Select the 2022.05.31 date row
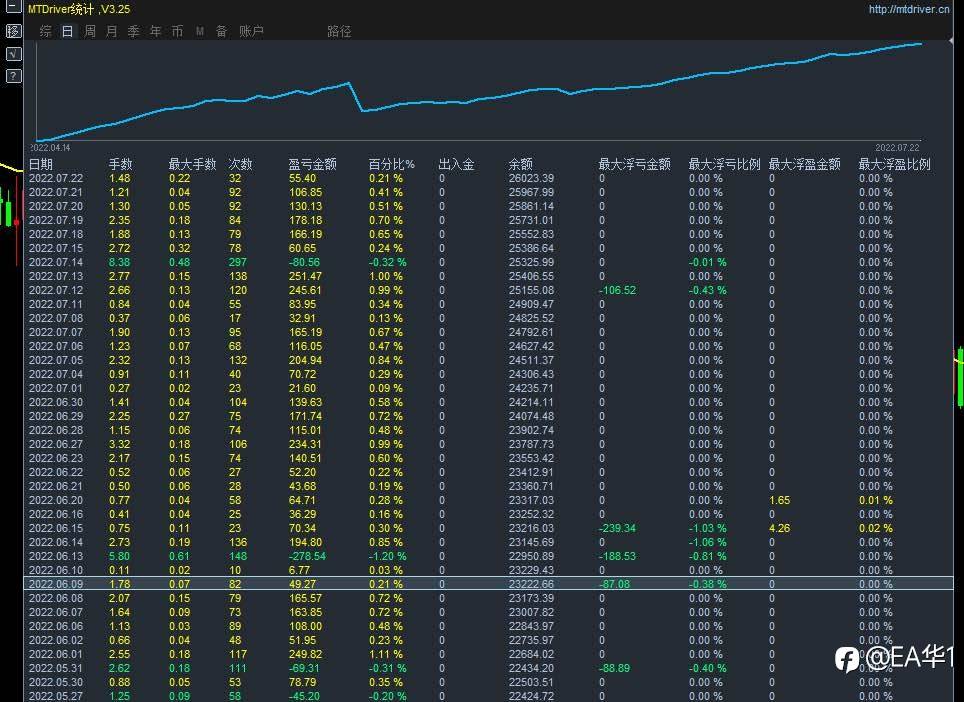964x702 pixels. pos(489,668)
